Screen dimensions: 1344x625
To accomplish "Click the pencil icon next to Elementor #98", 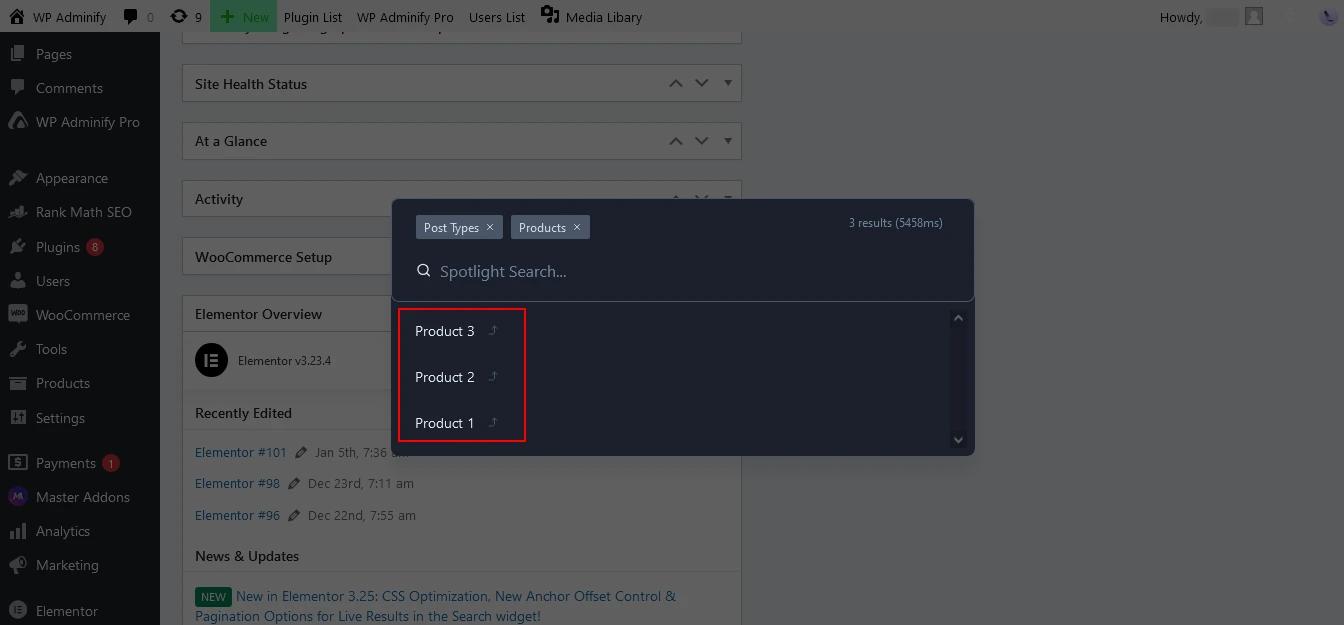I will point(294,484).
